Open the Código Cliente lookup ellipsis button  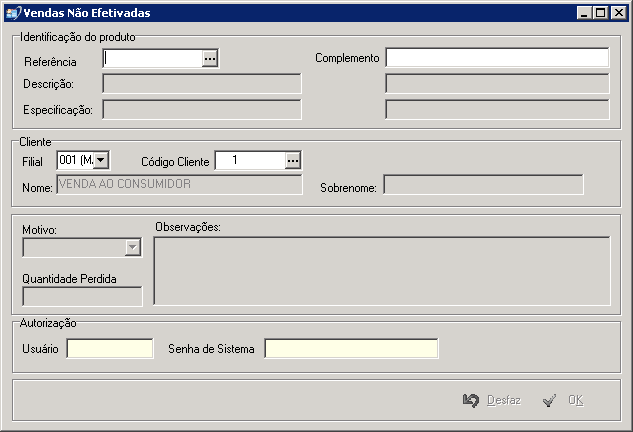coord(293,161)
